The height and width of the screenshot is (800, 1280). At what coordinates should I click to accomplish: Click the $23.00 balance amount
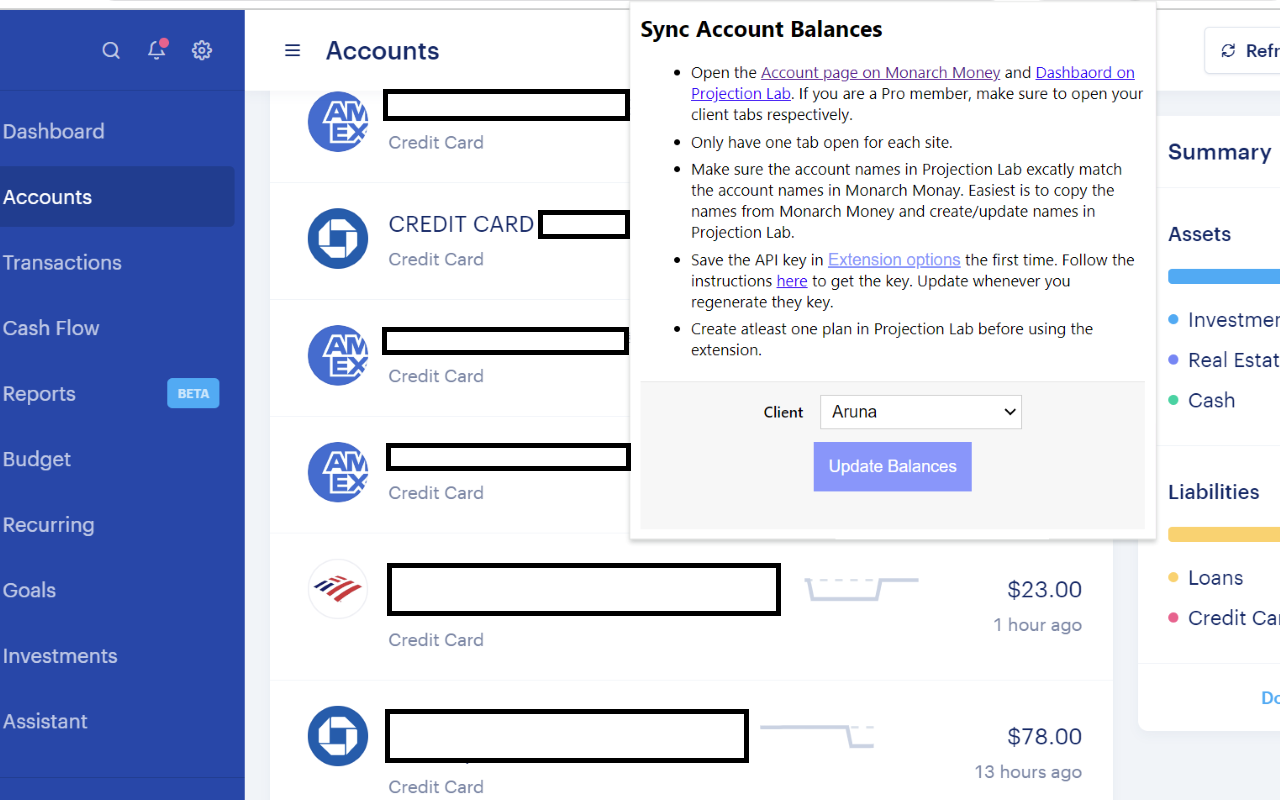tap(1045, 590)
